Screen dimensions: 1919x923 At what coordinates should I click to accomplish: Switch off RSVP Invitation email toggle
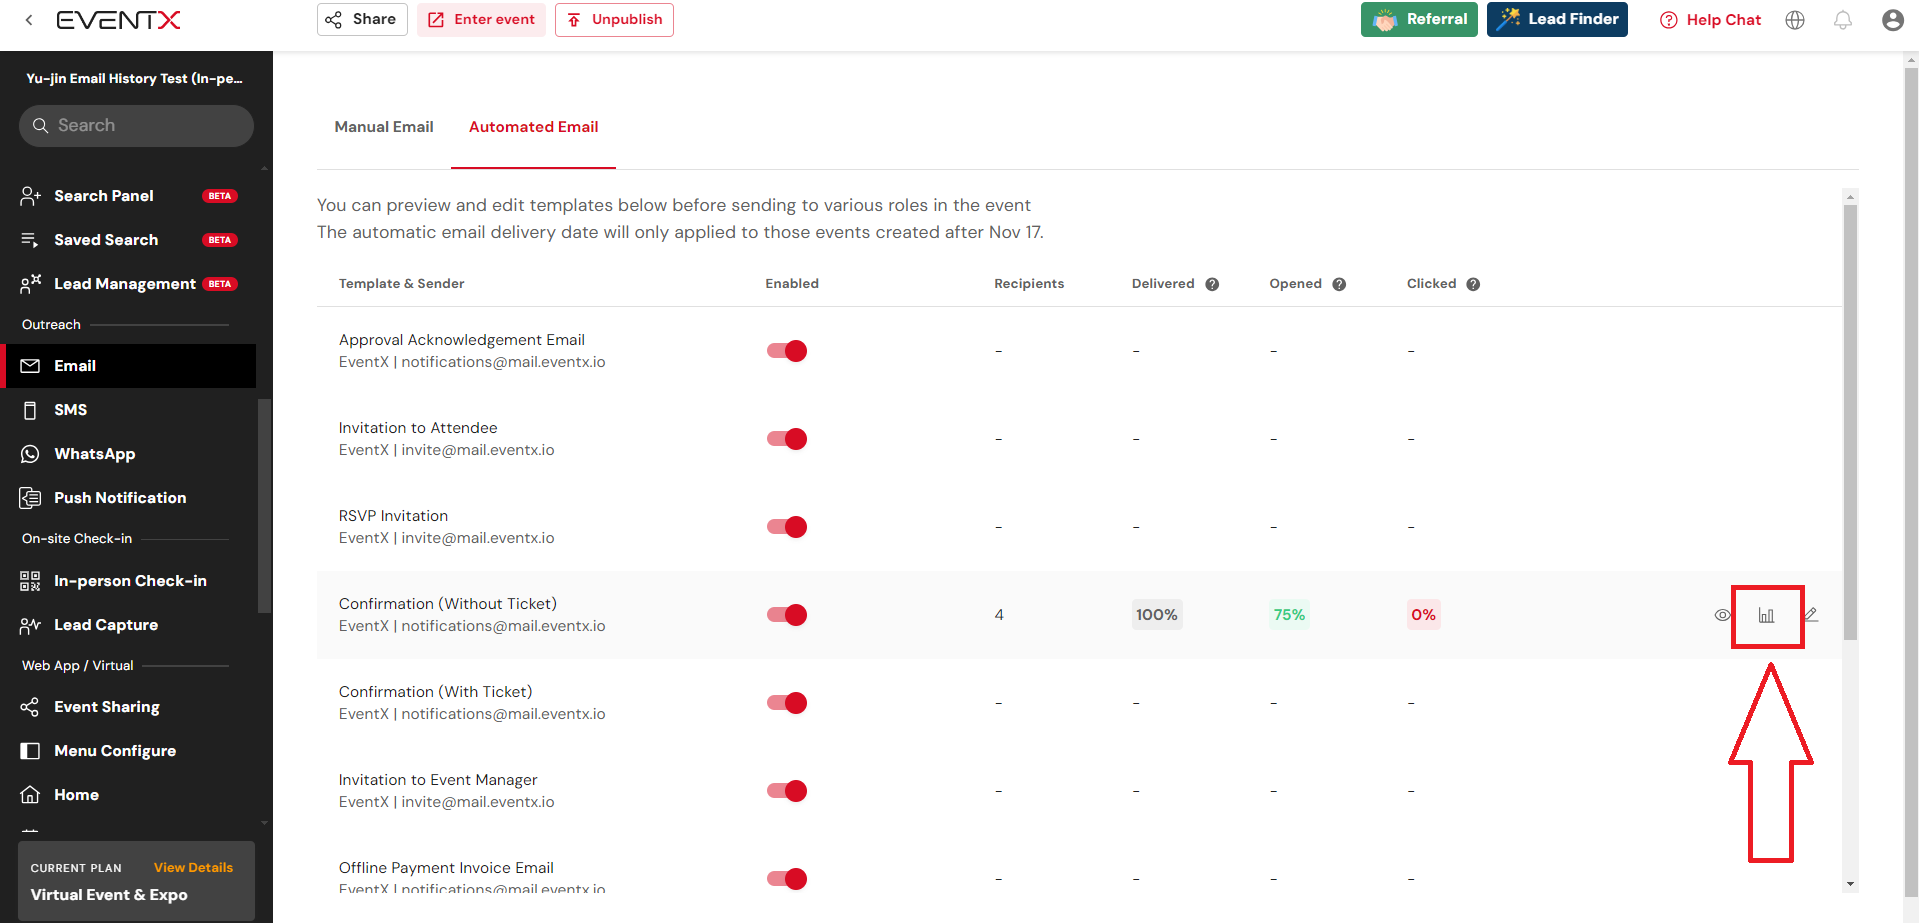click(x=787, y=527)
